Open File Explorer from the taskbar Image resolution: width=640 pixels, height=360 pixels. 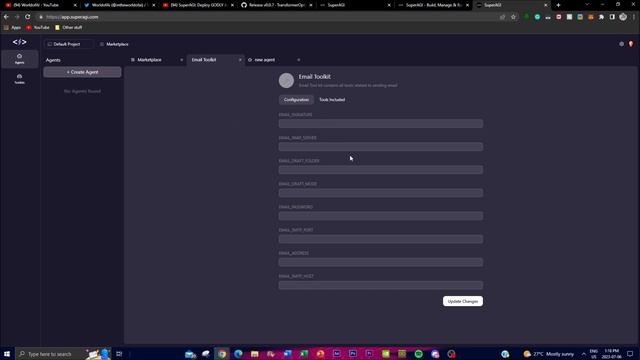coord(255,354)
